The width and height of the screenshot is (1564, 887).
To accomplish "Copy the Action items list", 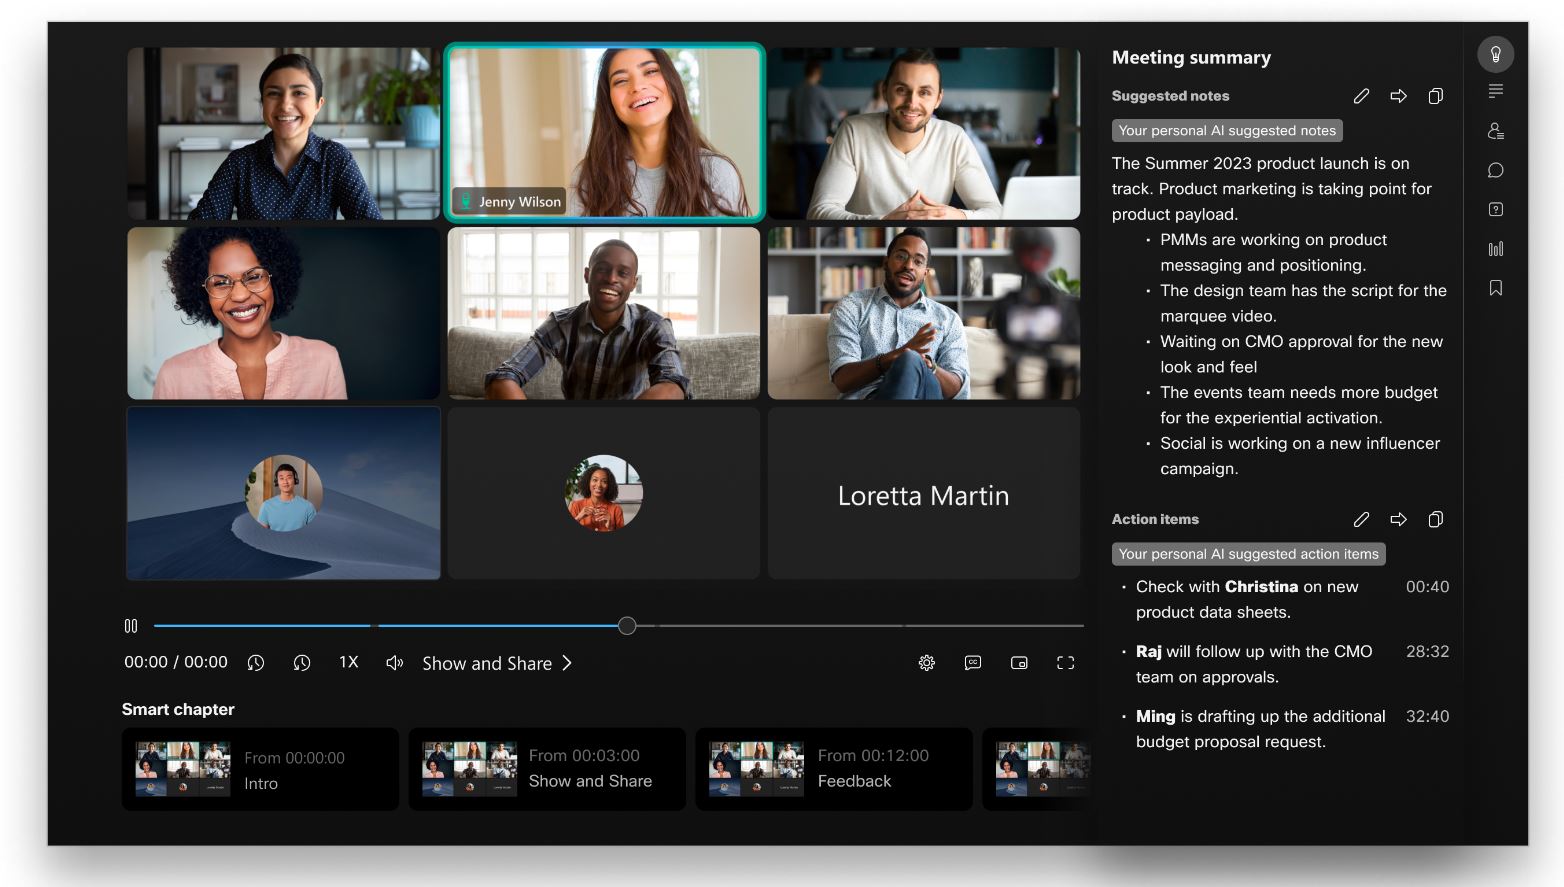I will 1435,519.
